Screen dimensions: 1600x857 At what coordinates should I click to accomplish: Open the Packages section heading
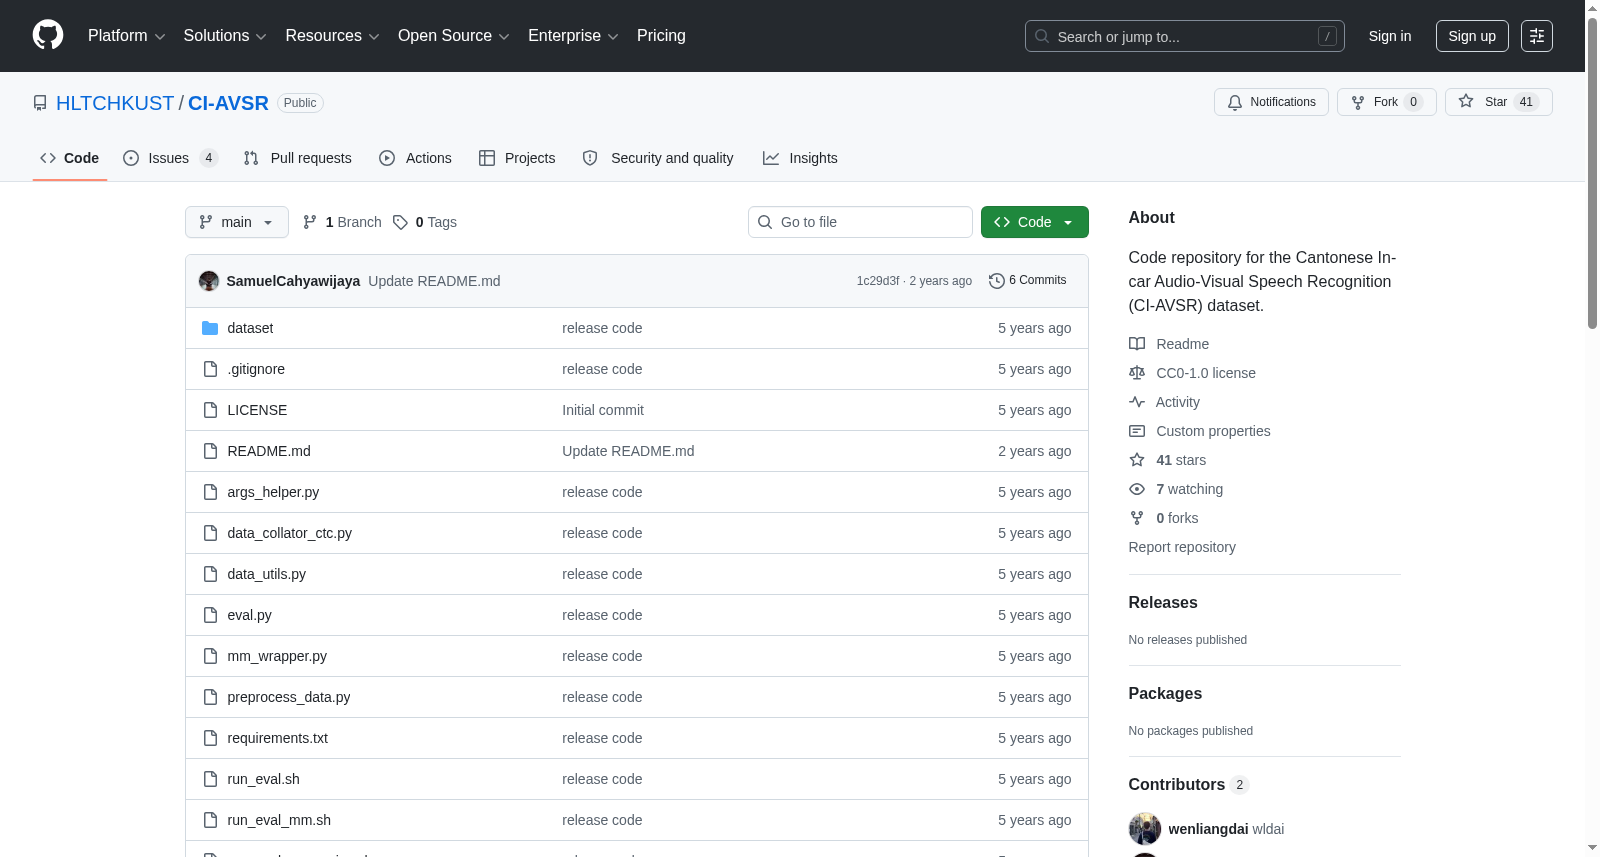click(1165, 693)
